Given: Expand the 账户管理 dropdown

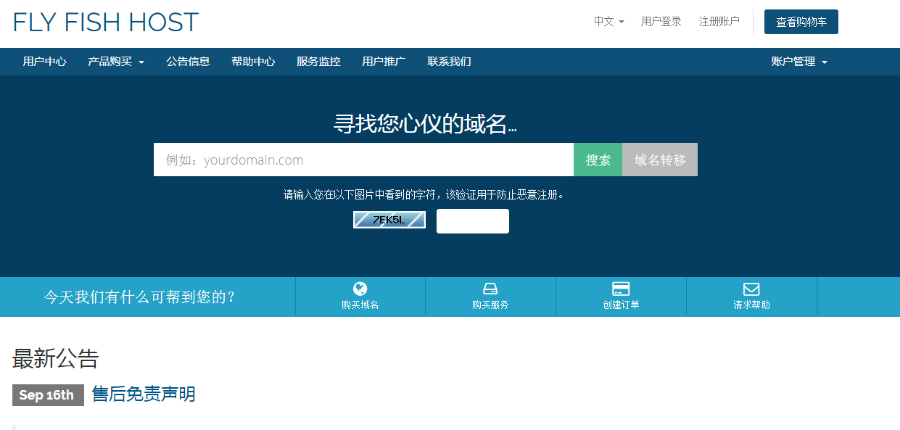Looking at the screenshot, I should click(x=799, y=61).
